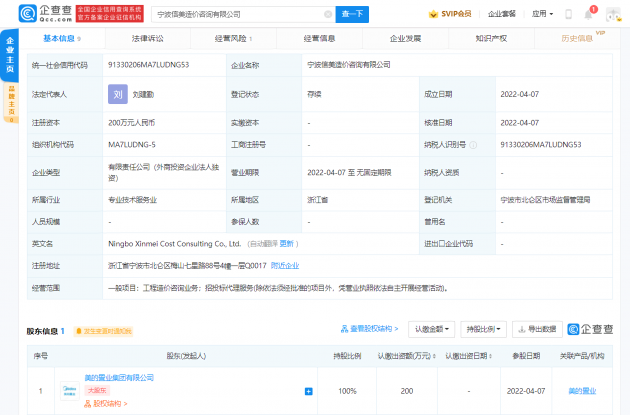The height and width of the screenshot is (415, 630).
Task: Click 100% shareholding ratio cell
Action: point(347,391)
